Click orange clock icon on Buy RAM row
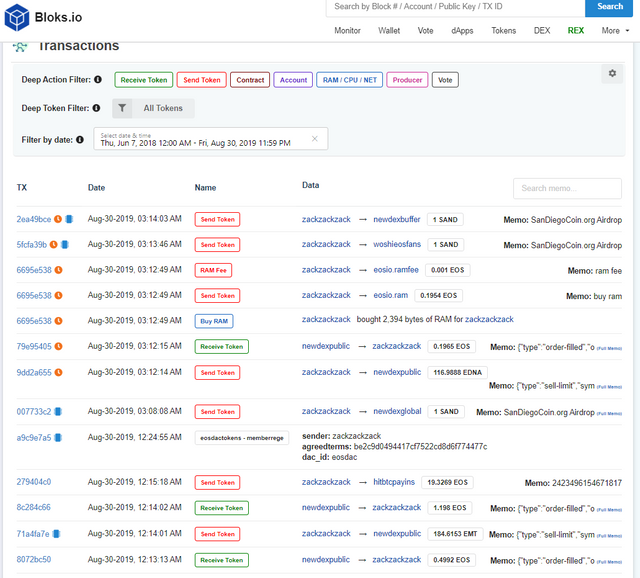Screen dimensions: 640x578 tap(58, 321)
